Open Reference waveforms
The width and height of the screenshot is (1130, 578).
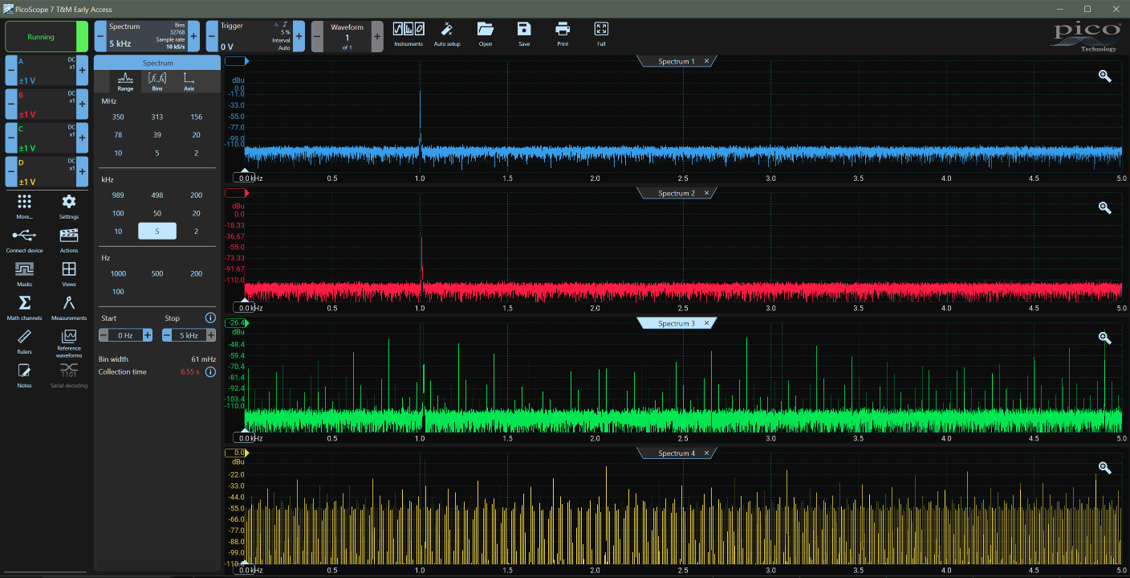click(x=68, y=341)
